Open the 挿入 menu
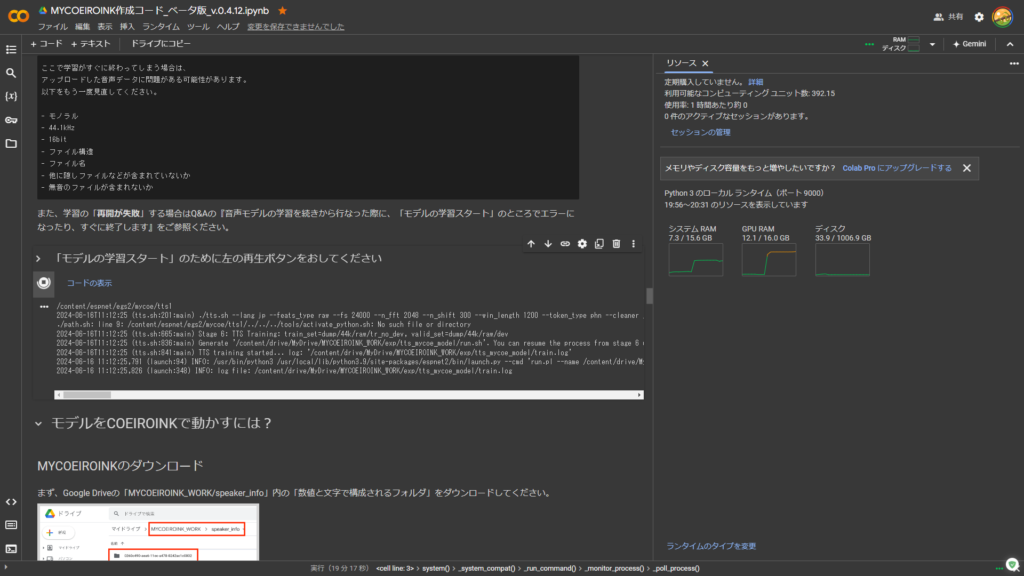 127,27
